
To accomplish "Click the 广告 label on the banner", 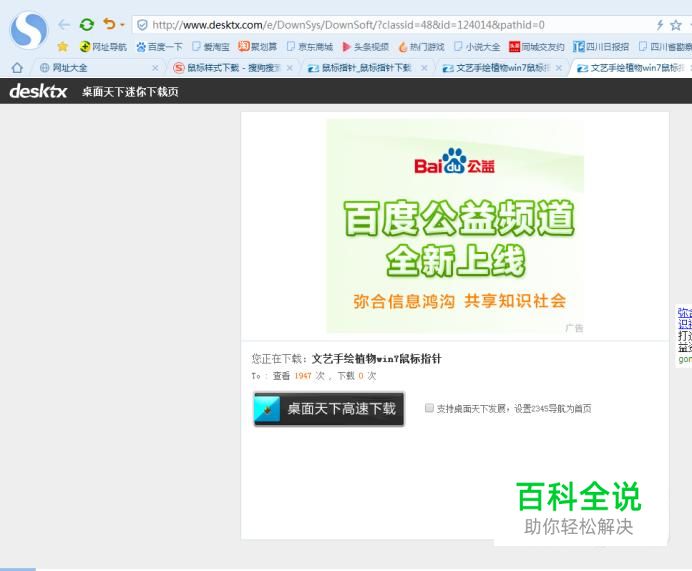I will (574, 328).
